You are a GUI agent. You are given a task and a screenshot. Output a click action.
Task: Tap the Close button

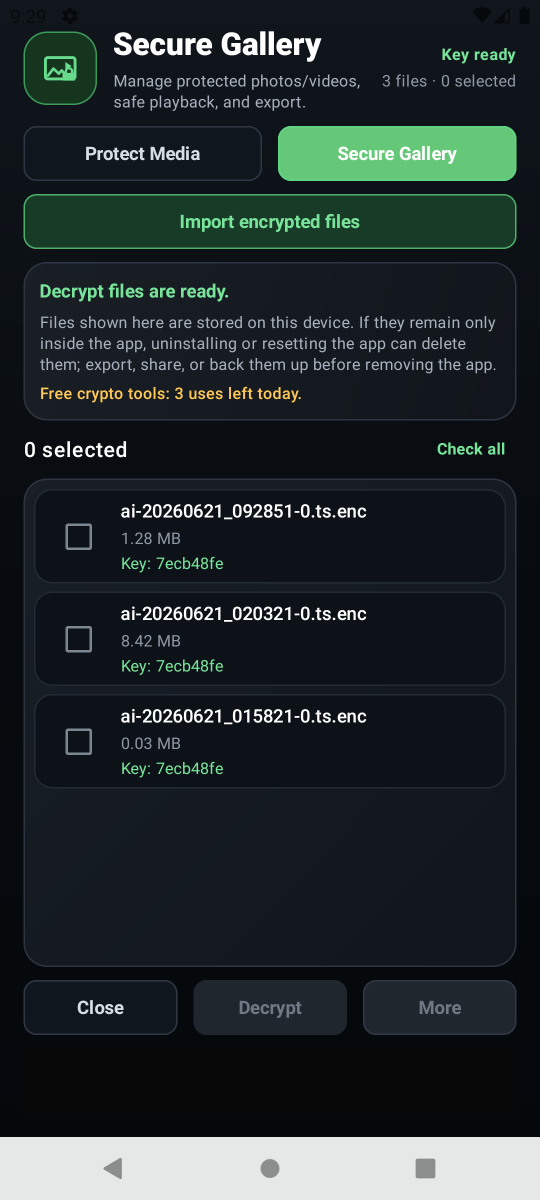click(101, 1008)
